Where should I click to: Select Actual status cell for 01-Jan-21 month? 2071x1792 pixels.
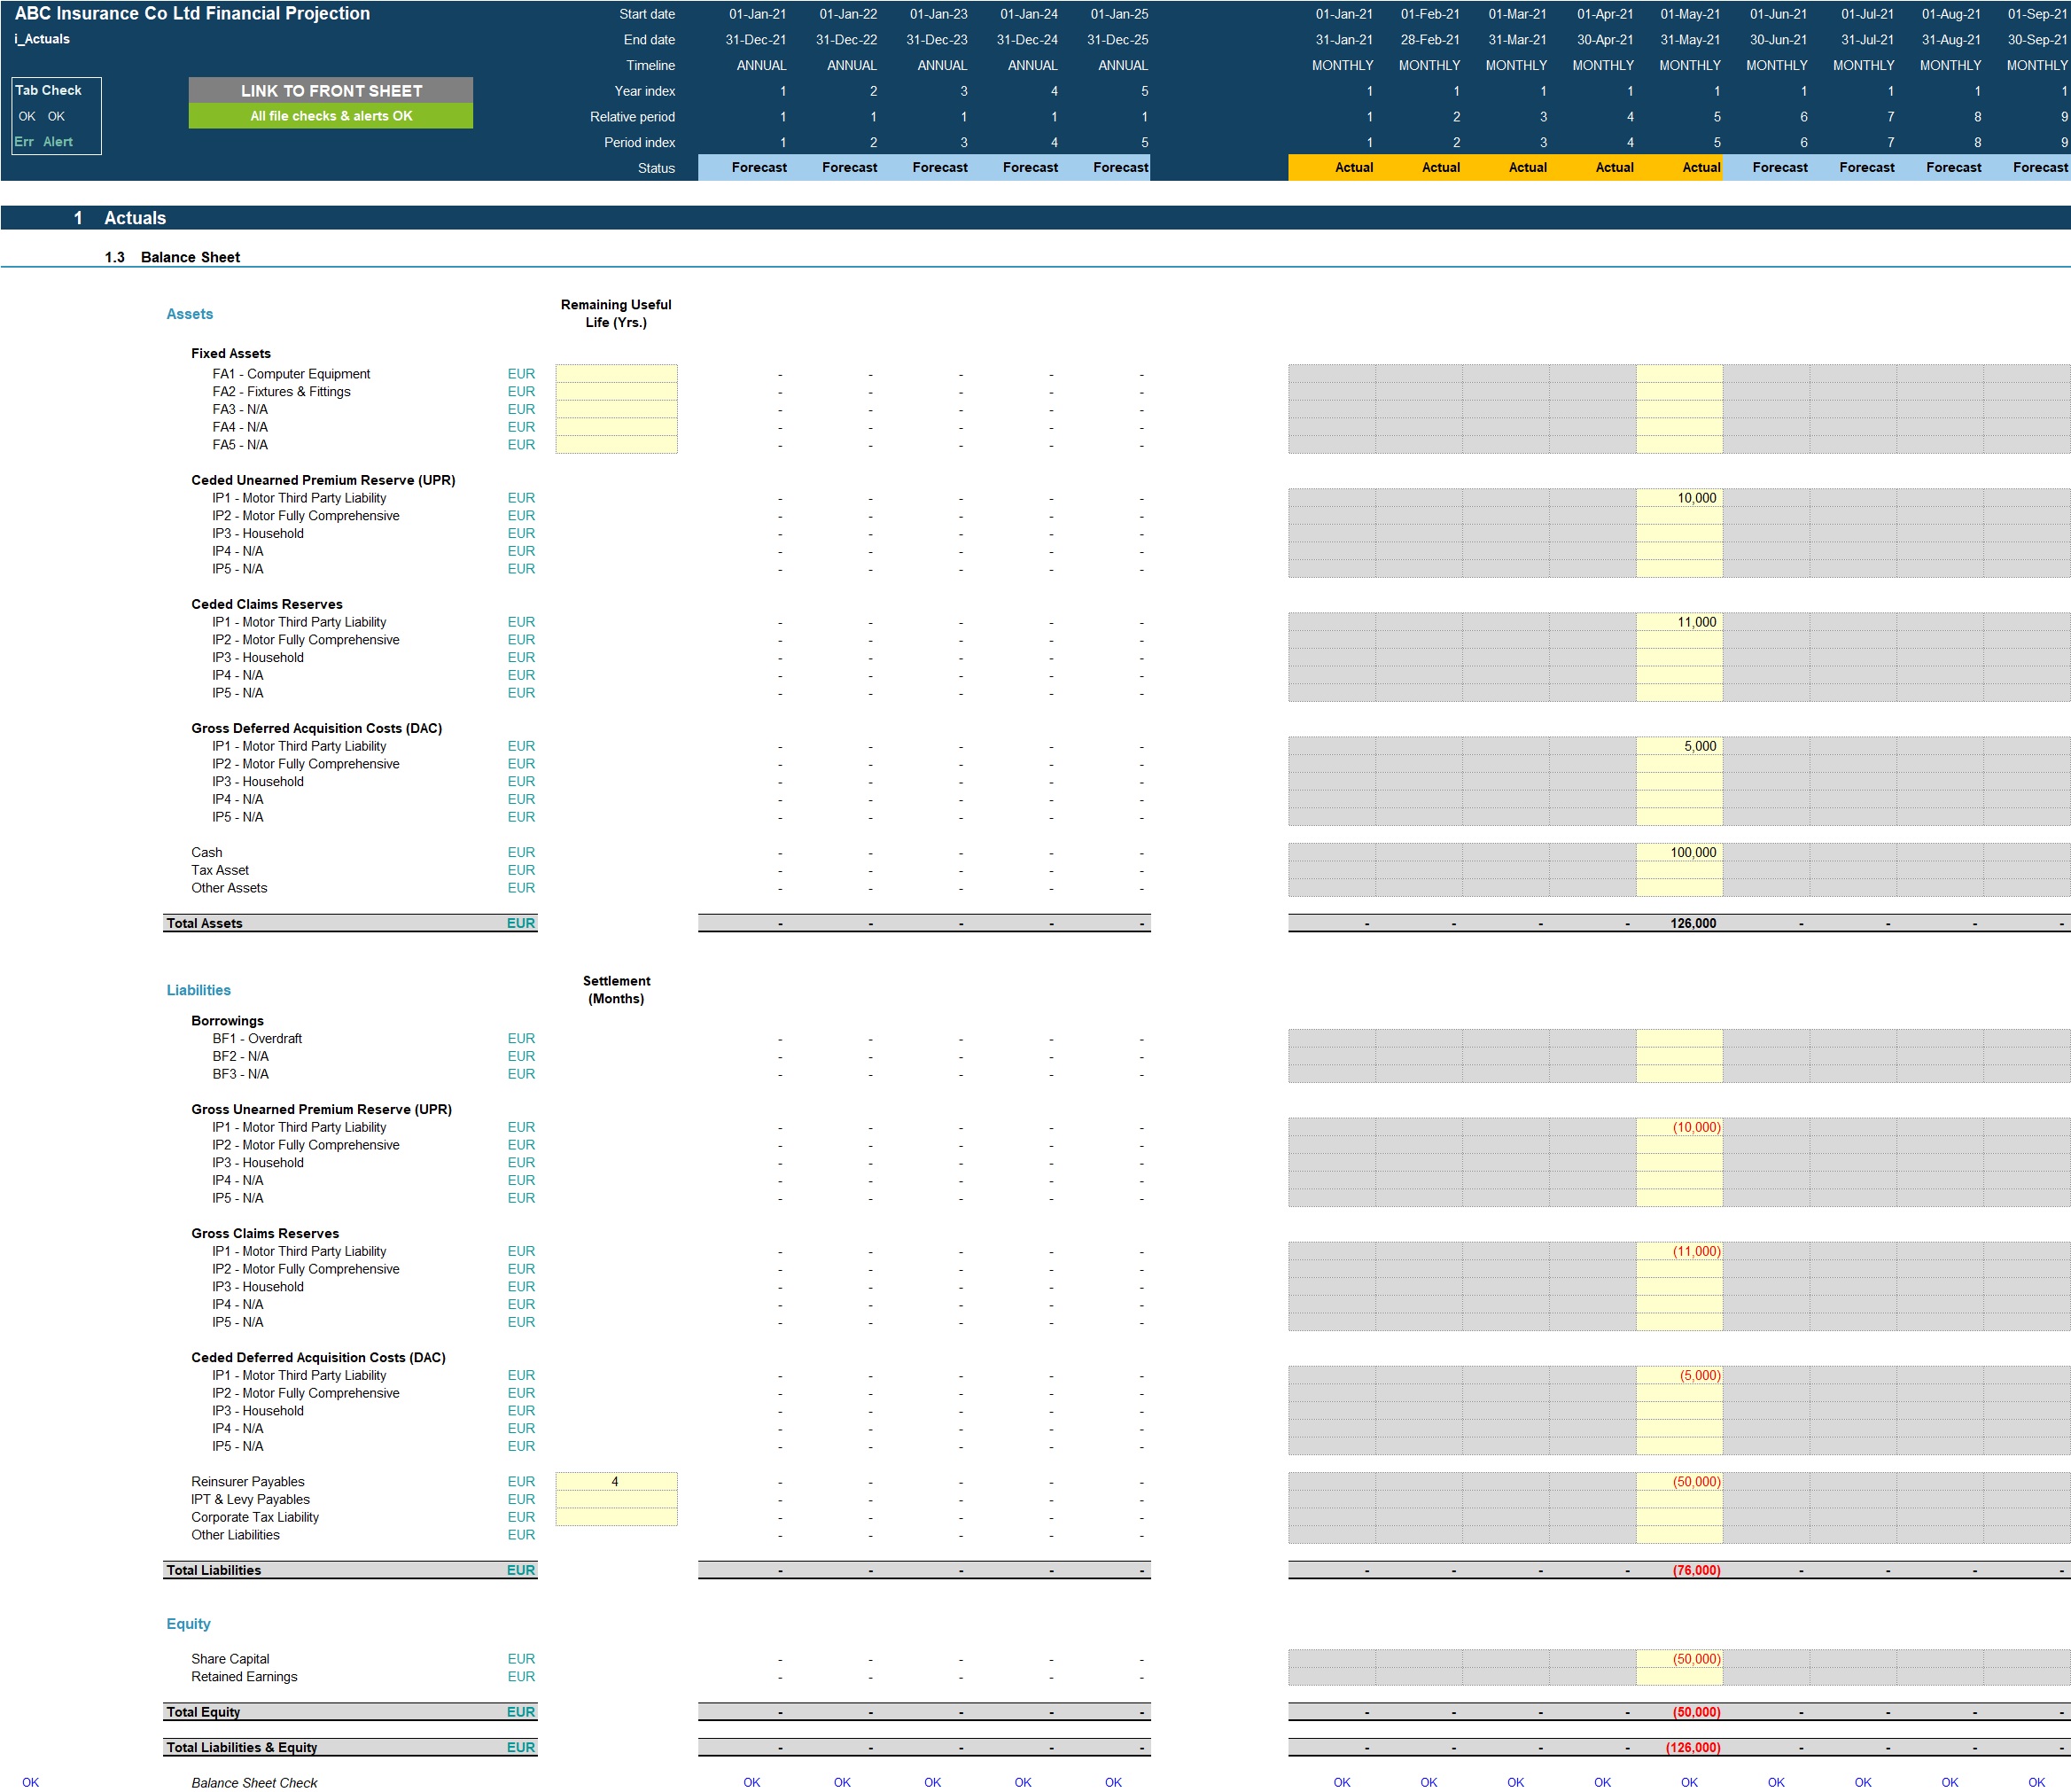tap(1332, 167)
